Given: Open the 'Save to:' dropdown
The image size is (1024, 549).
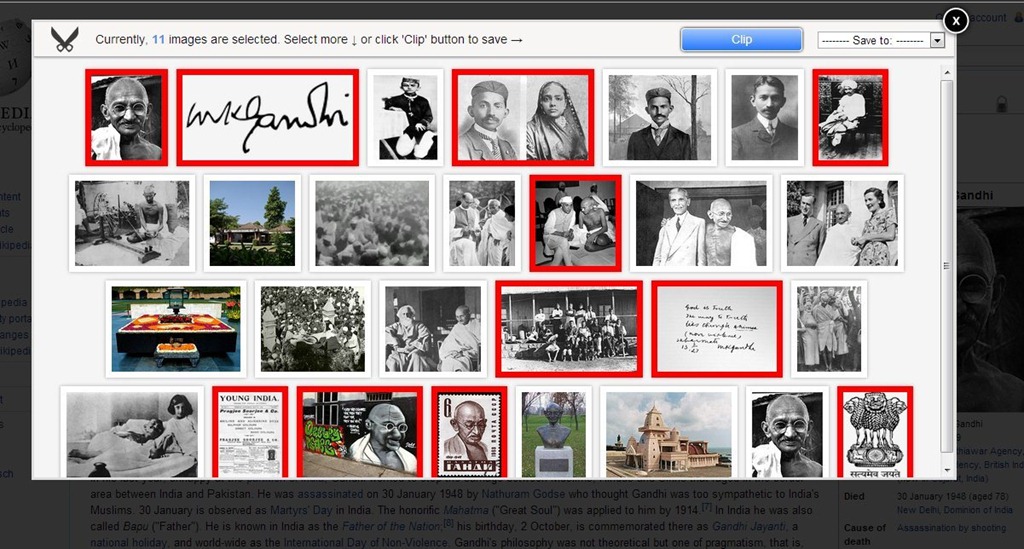Looking at the screenshot, I should pyautogui.click(x=881, y=40).
